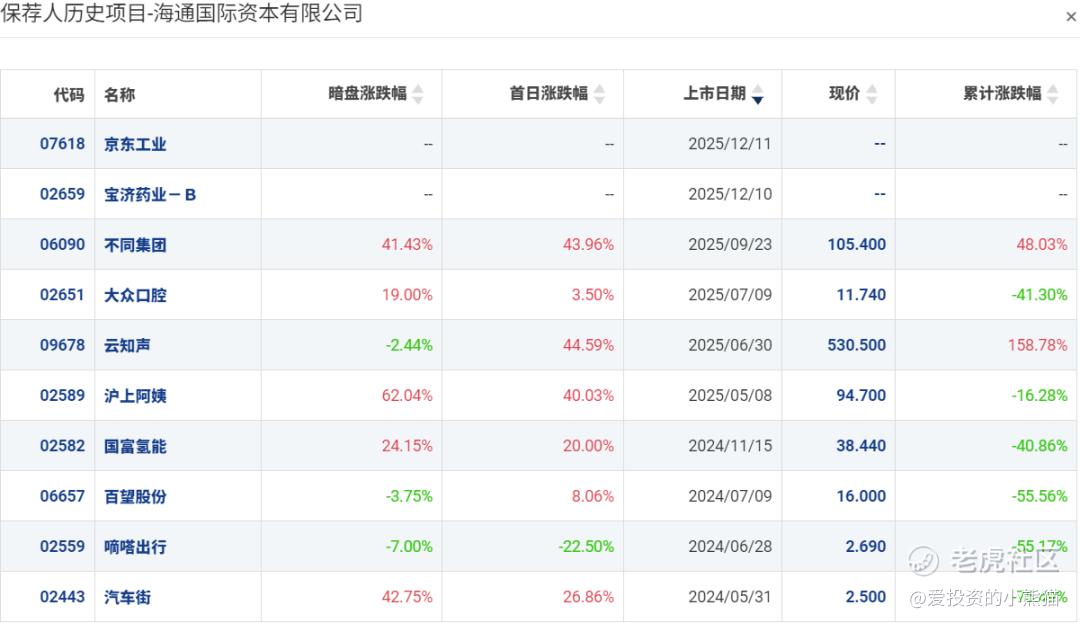The image size is (1080, 623).
Task: Open stock code 02582
Action: [x=62, y=445]
